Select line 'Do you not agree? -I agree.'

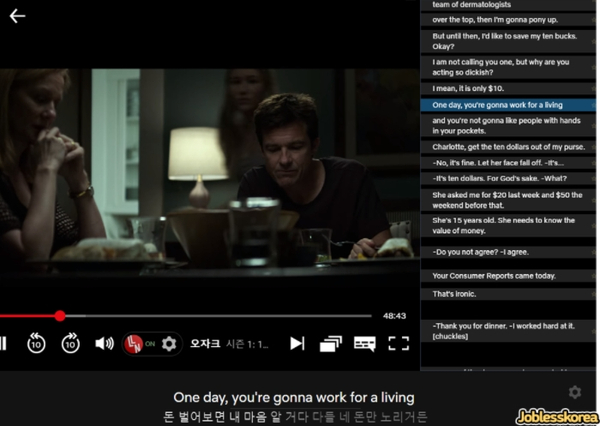click(508, 252)
